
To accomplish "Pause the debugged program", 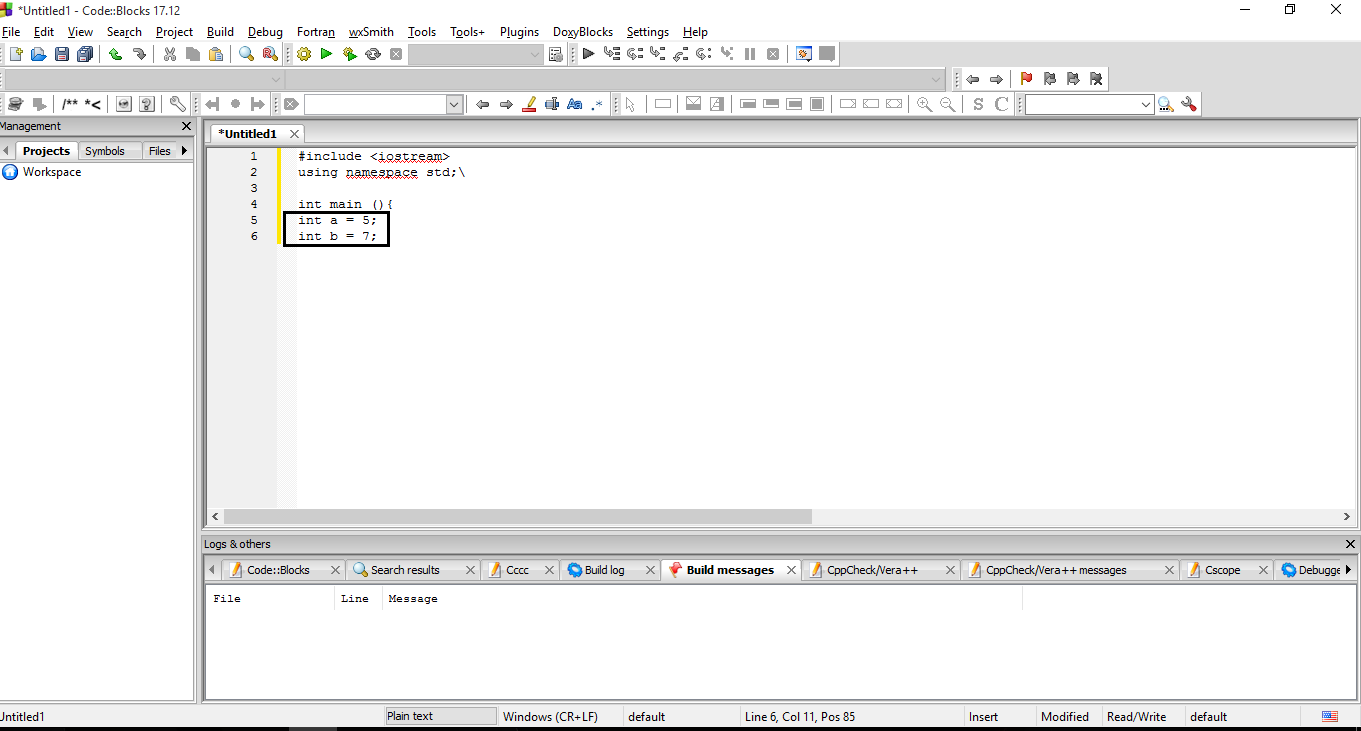I will (751, 53).
